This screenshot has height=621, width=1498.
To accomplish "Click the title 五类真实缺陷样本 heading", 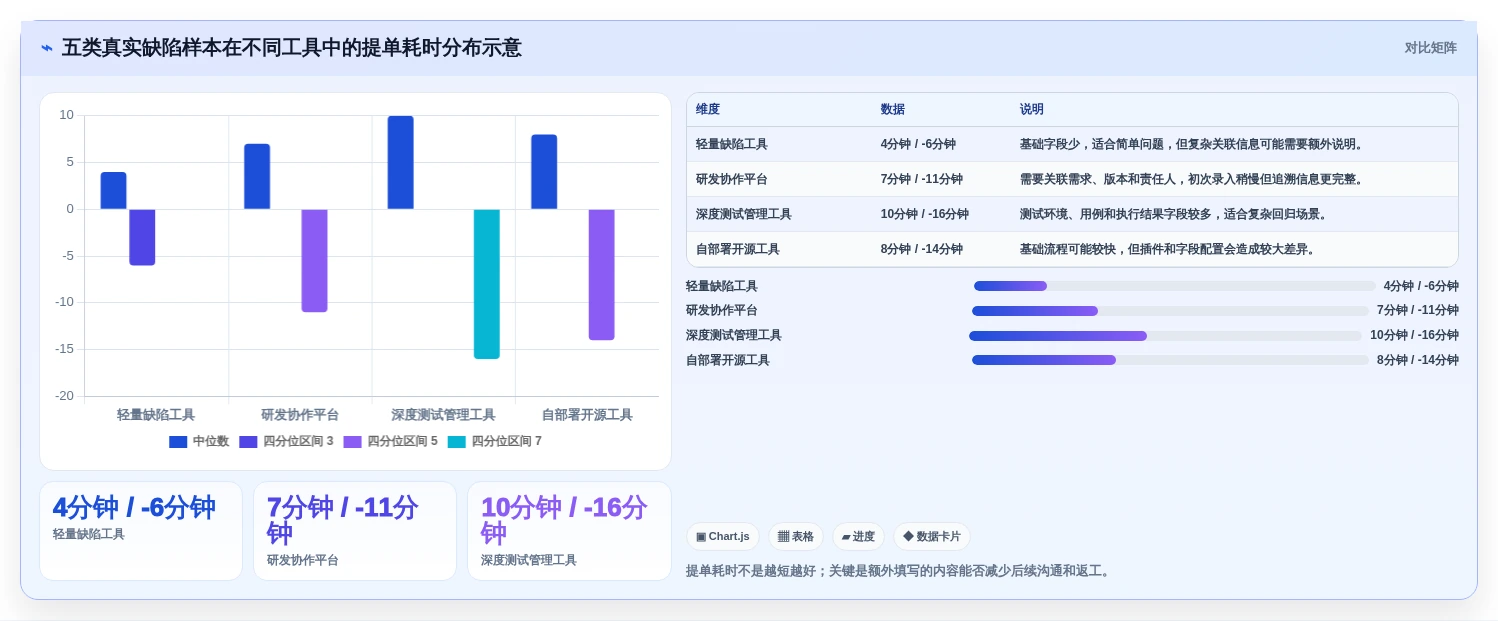I will click(x=291, y=48).
